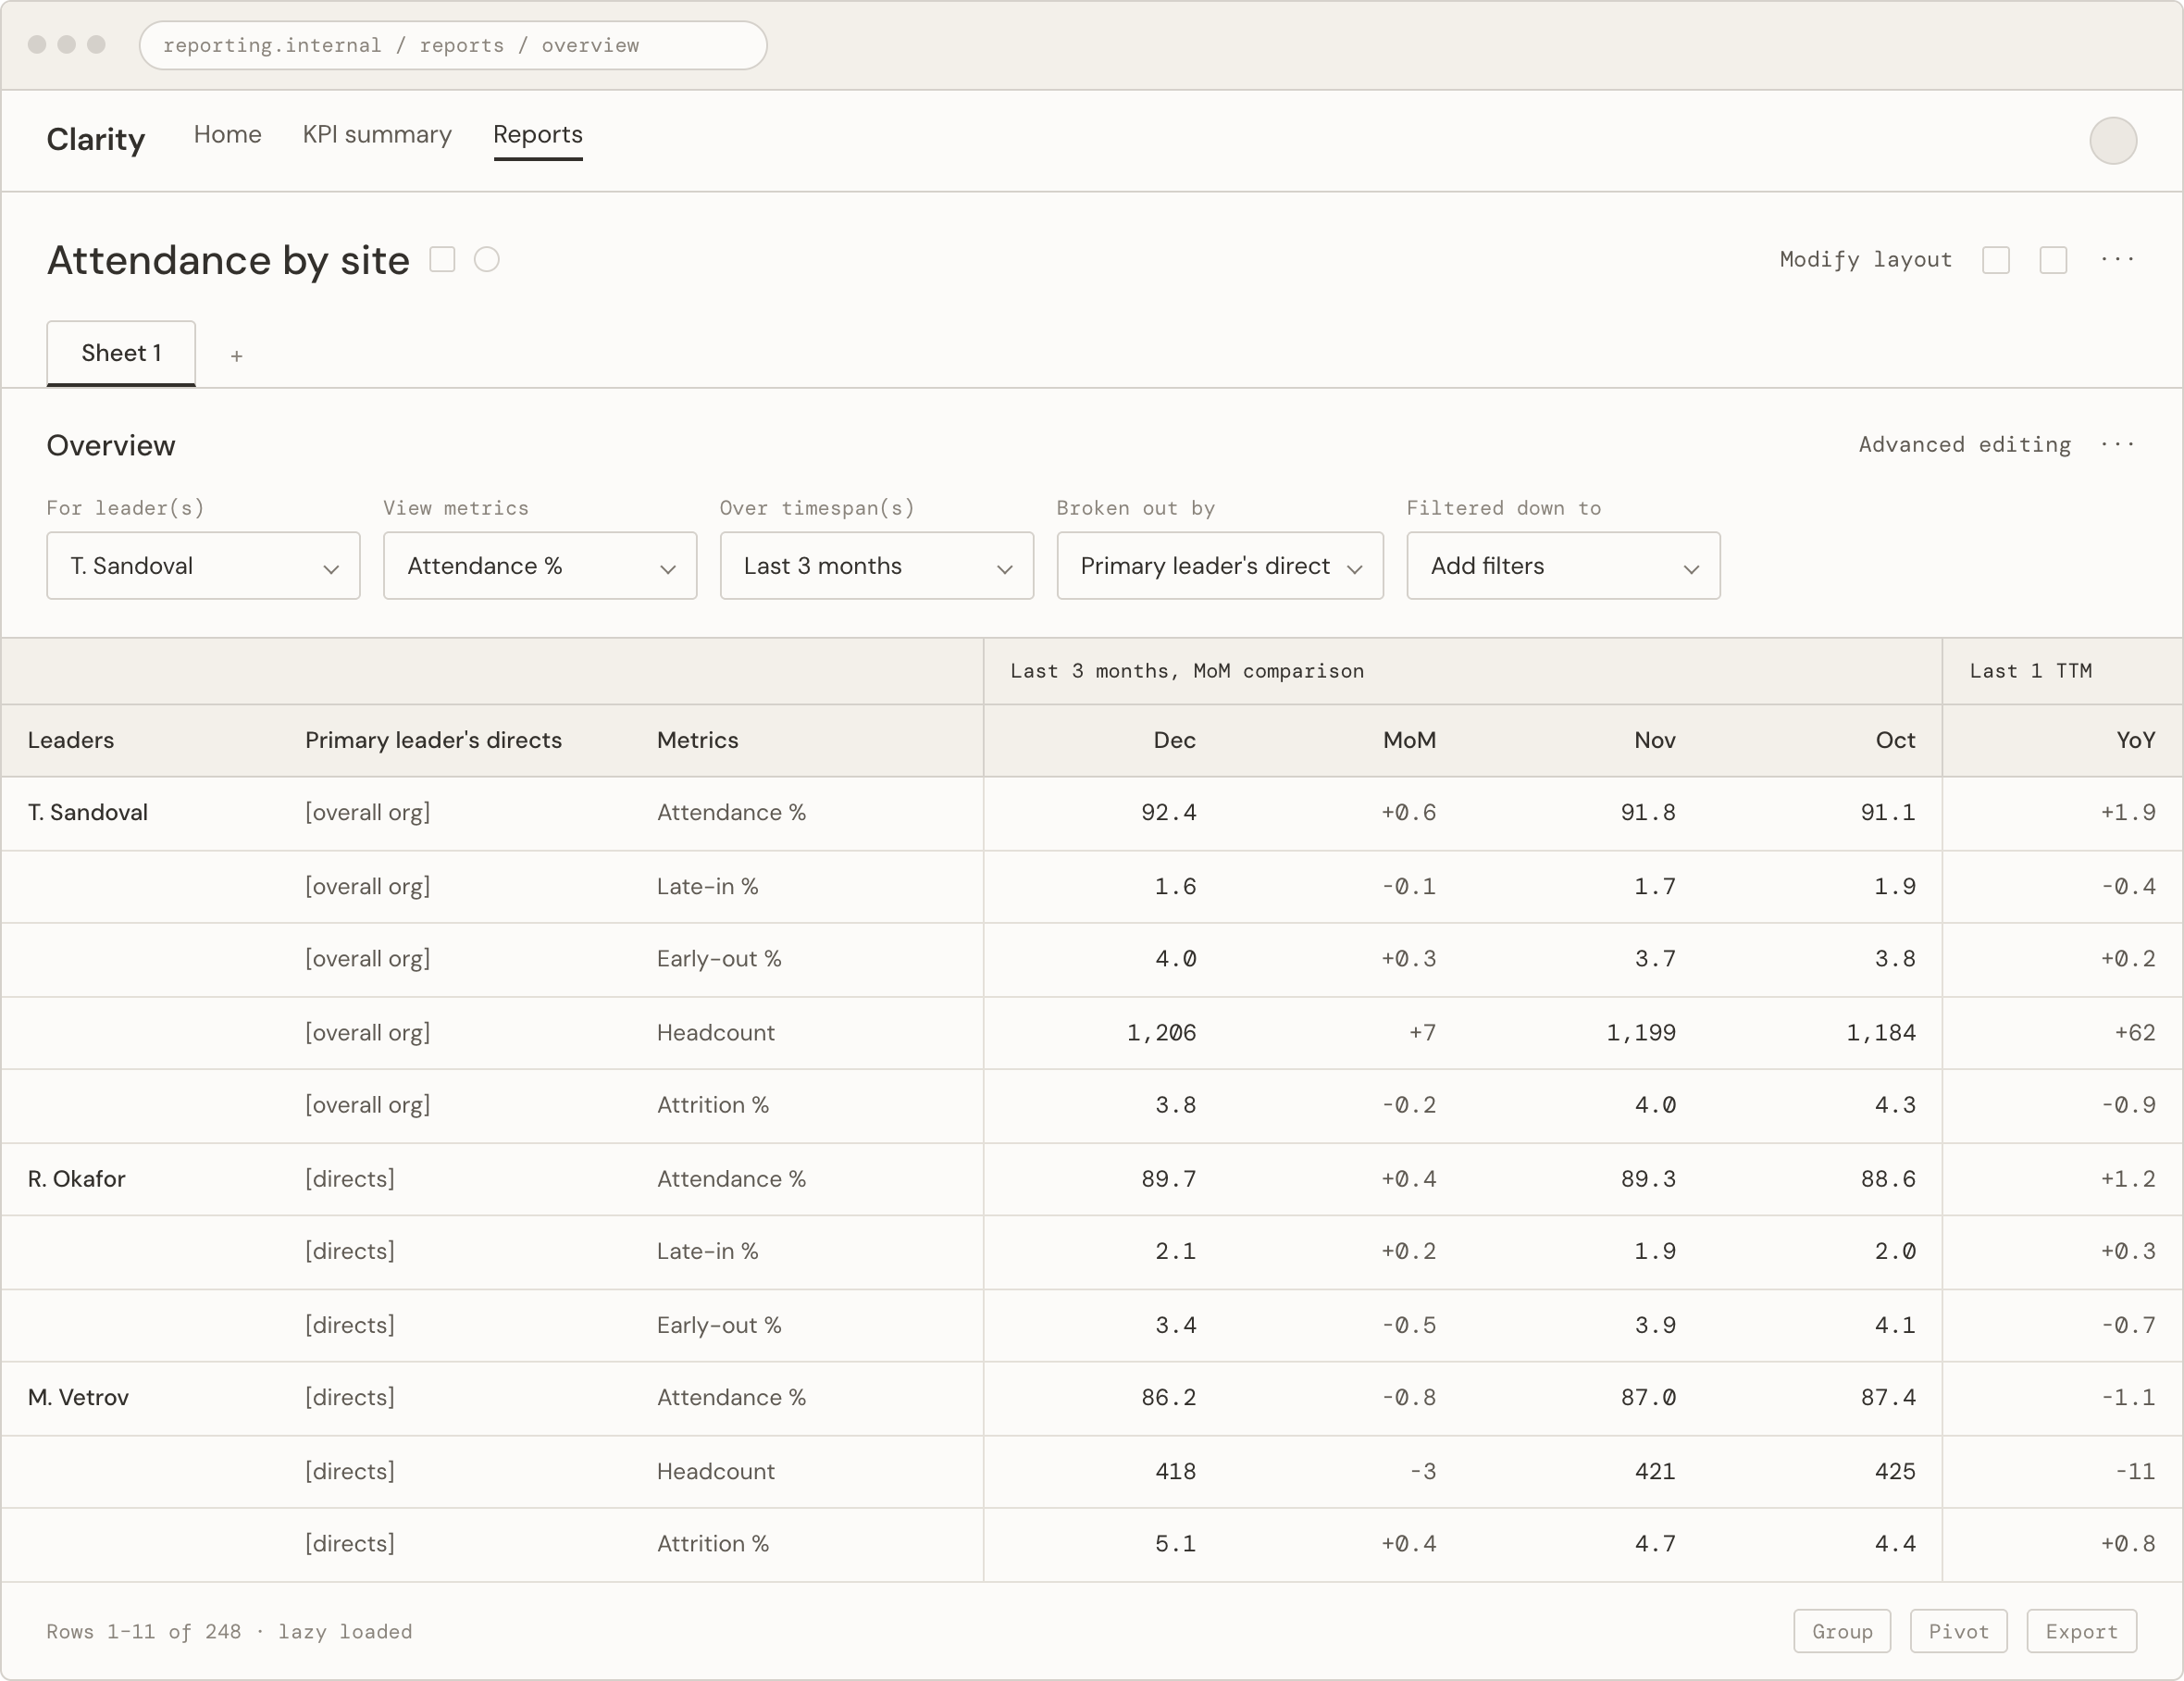Click the MoM column header

(x=1409, y=740)
